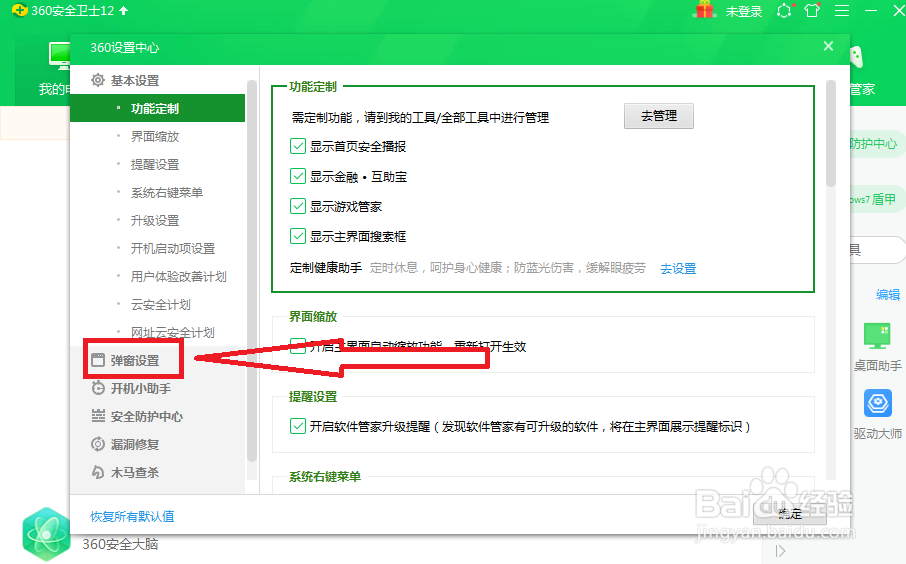
Task: Click the upgrade arrow beside 360安全卫士12
Action: [x=124, y=10]
